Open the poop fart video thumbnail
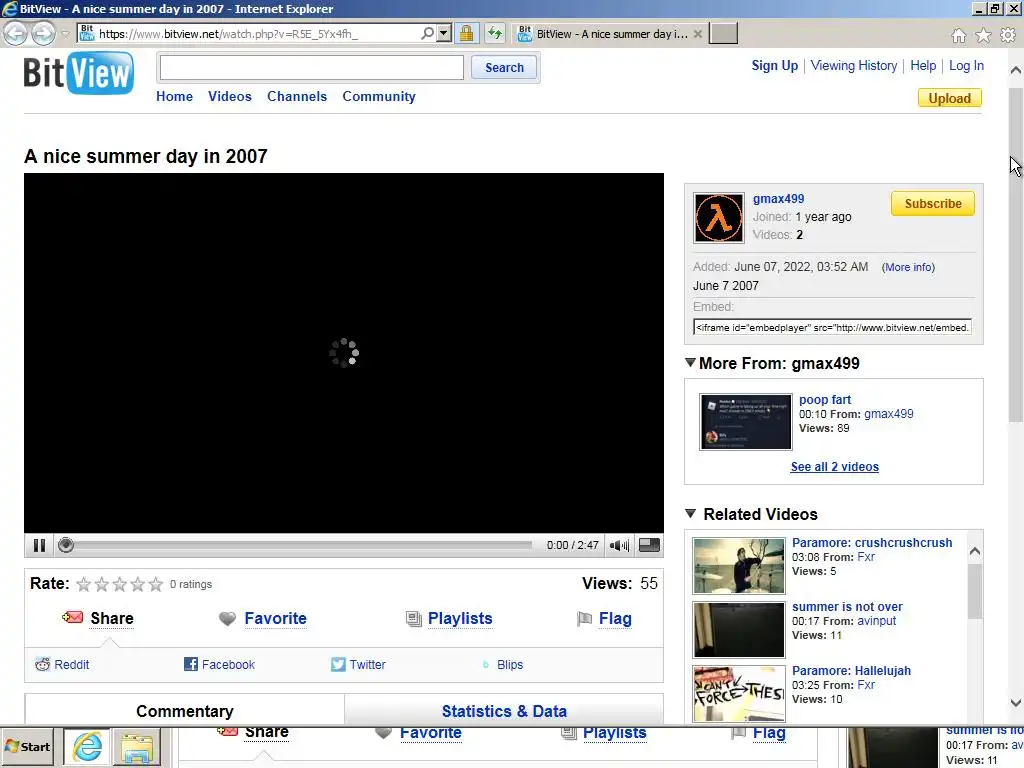Viewport: 1024px width, 768px height. pyautogui.click(x=746, y=422)
